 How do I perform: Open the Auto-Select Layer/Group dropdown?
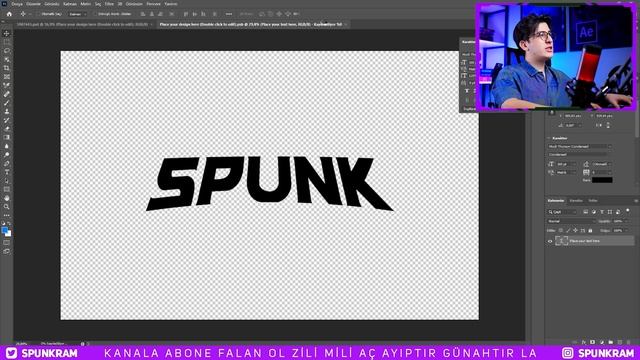point(78,14)
